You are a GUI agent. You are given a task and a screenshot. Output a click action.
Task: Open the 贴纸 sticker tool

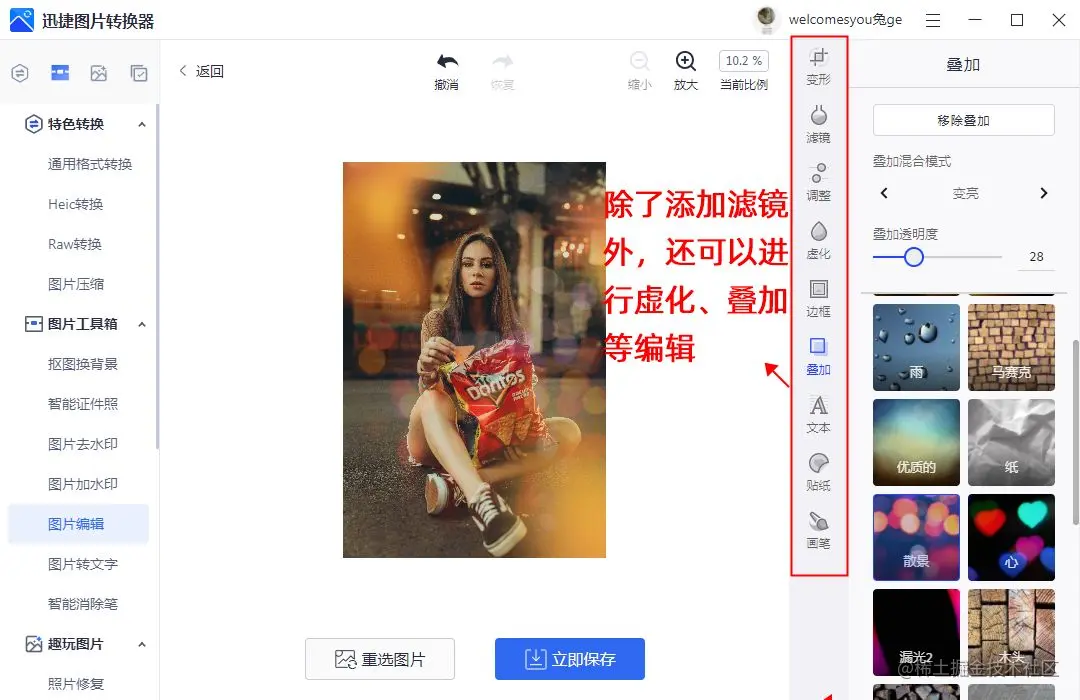pyautogui.click(x=818, y=472)
